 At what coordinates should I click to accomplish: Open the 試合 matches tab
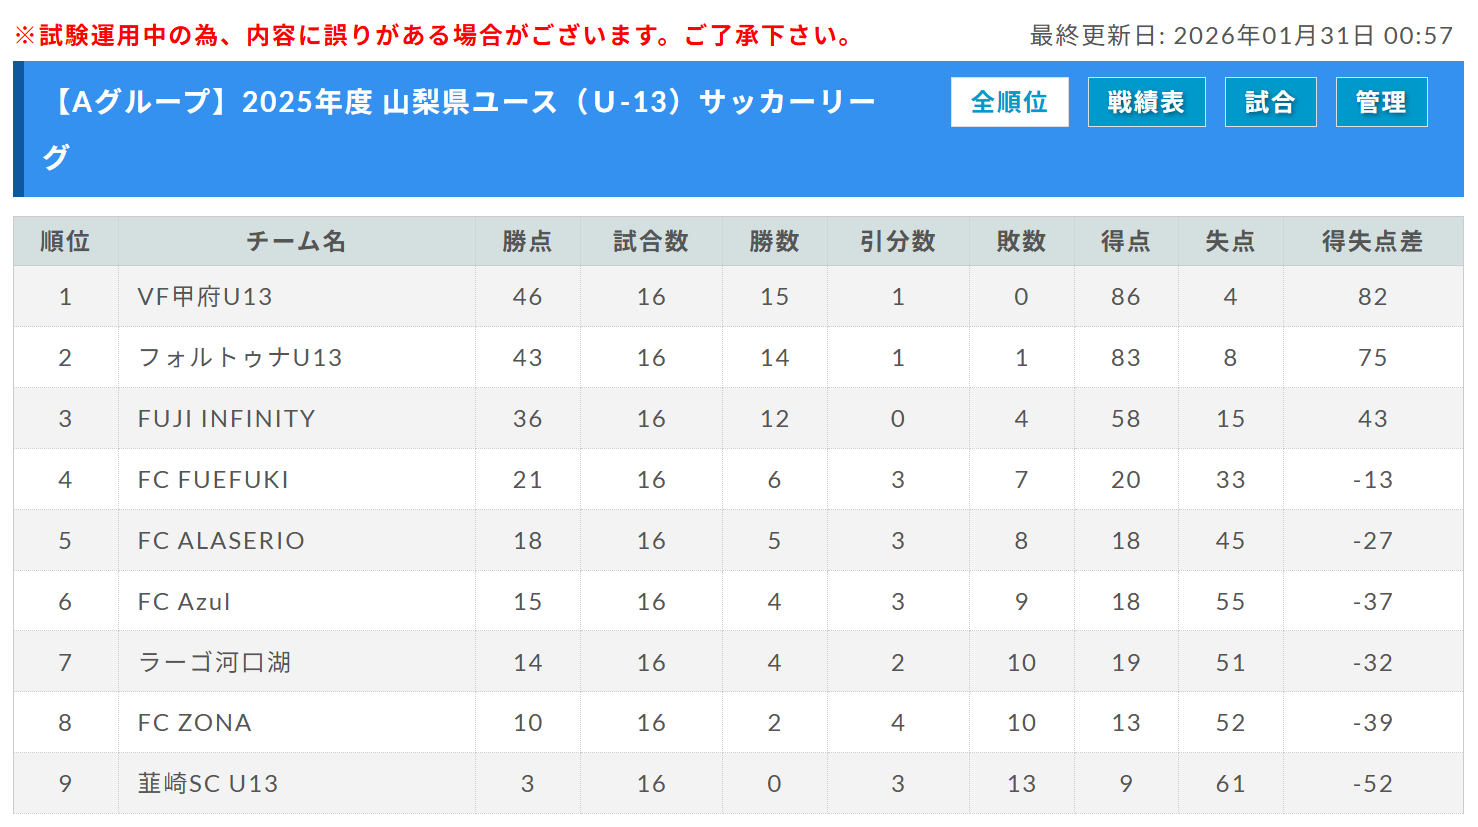click(1270, 102)
